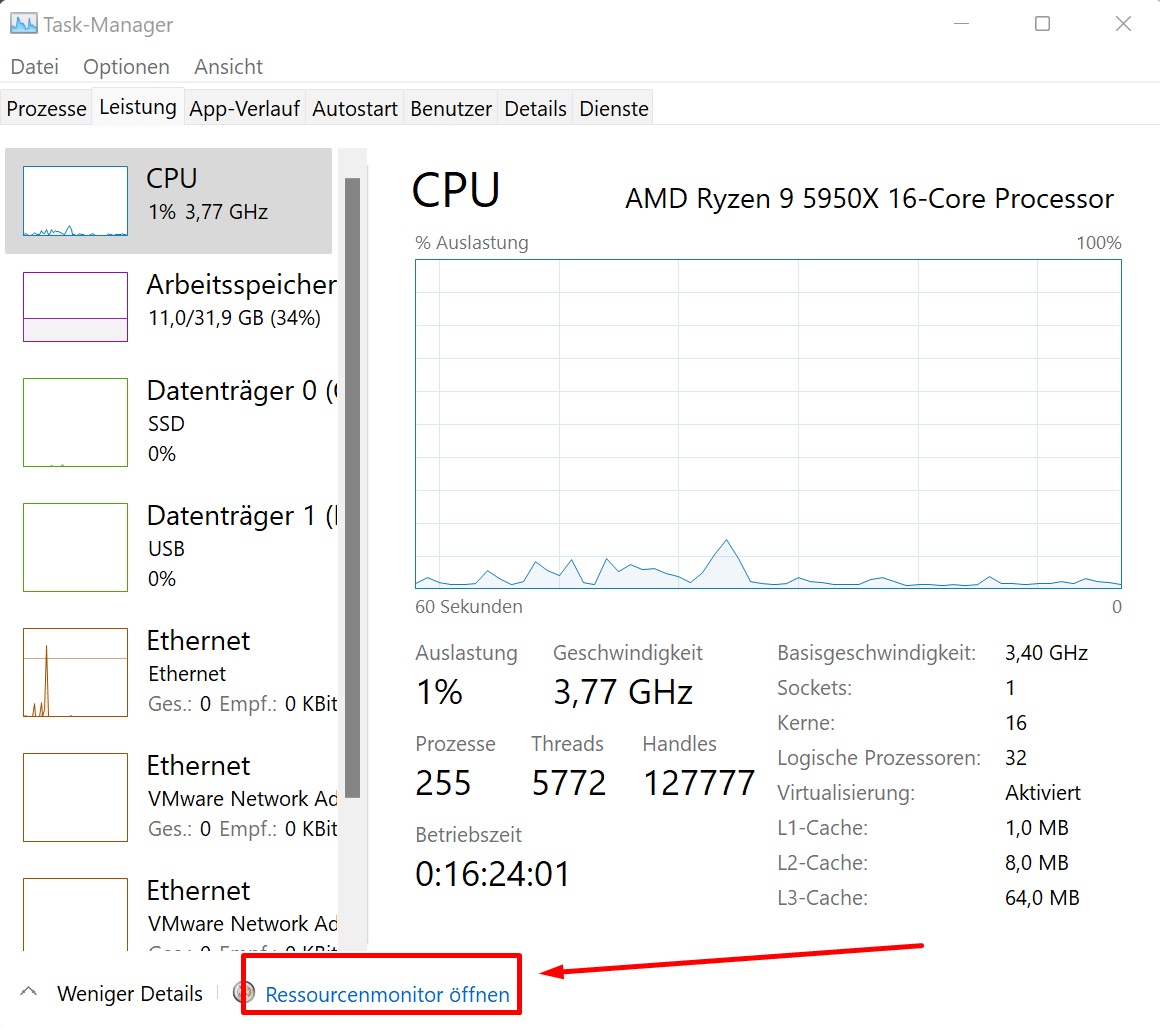Select the first Ethernet graph thumbnail
Screen dimensions: 1160x1030
click(x=75, y=672)
